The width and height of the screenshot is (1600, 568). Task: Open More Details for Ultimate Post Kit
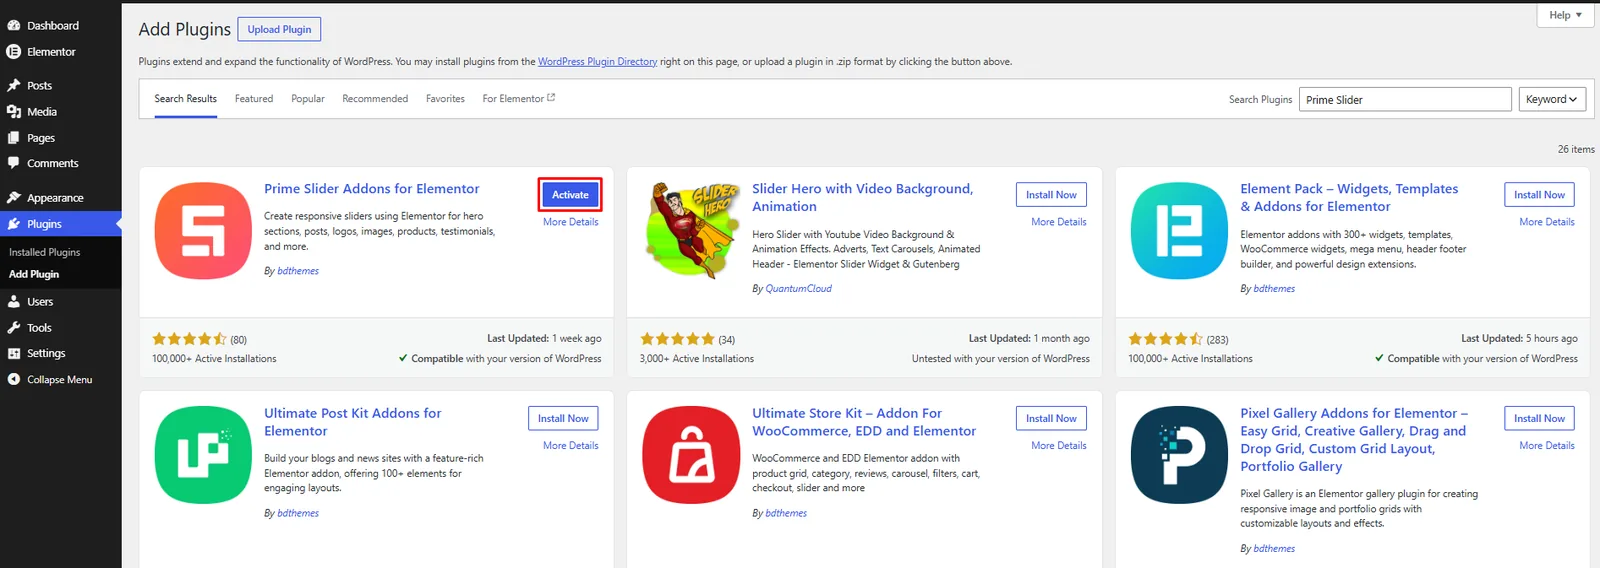coord(571,446)
